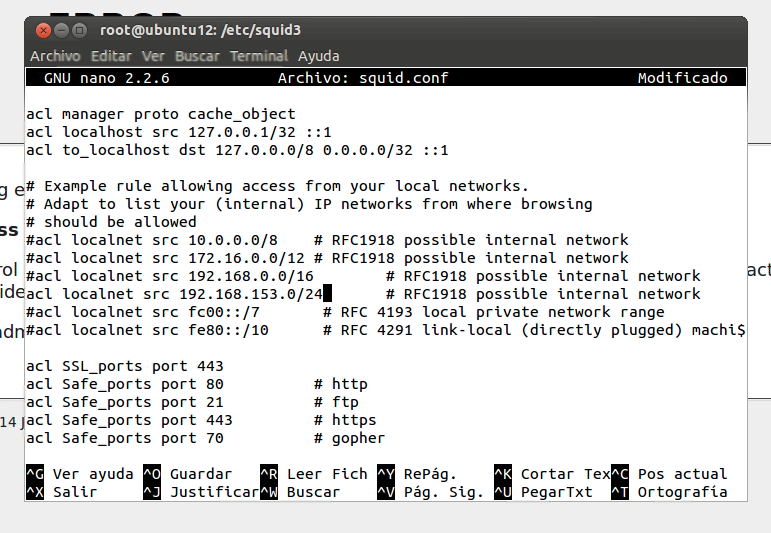The height and width of the screenshot is (533, 771).
Task: Open the Archivo menu
Action: [57, 56]
